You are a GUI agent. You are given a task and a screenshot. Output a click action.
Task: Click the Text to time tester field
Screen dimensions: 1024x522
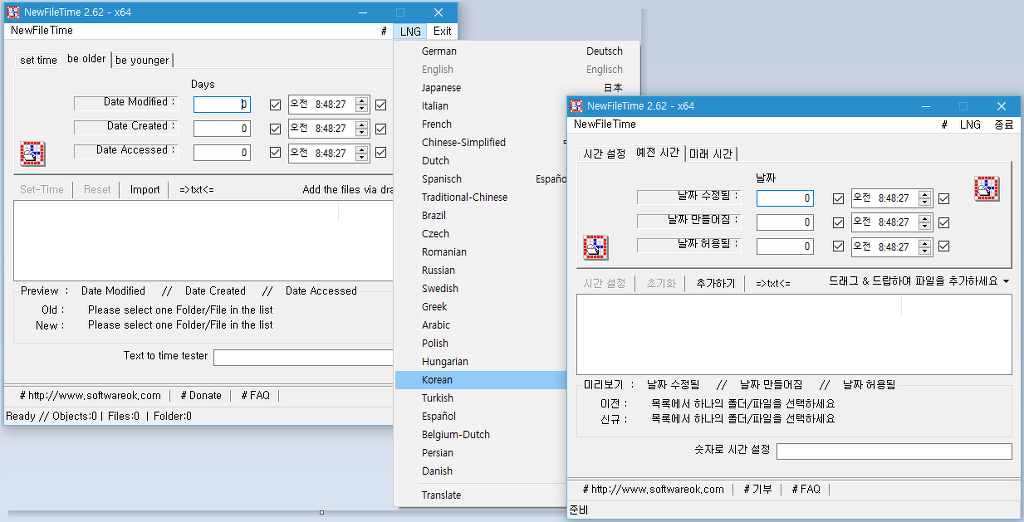[x=304, y=357]
